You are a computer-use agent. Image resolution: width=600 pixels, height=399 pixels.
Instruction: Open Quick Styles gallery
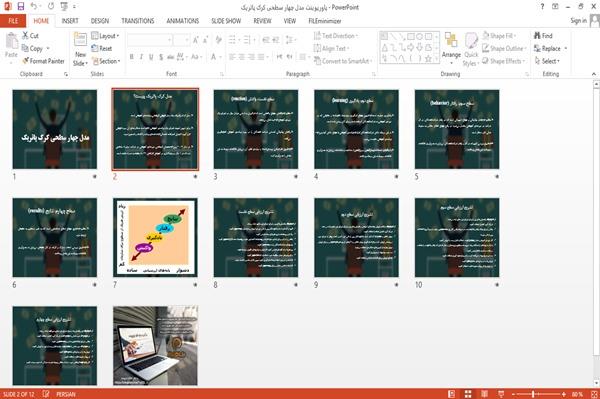click(471, 49)
